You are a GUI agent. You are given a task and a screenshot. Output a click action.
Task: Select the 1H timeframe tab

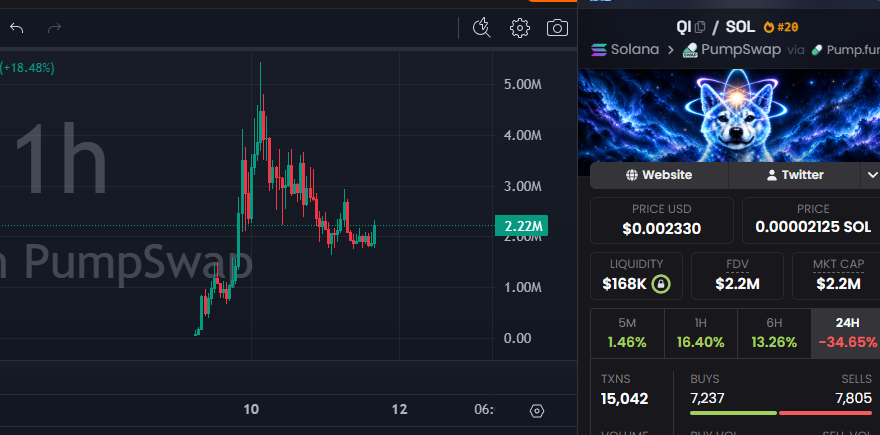700,333
